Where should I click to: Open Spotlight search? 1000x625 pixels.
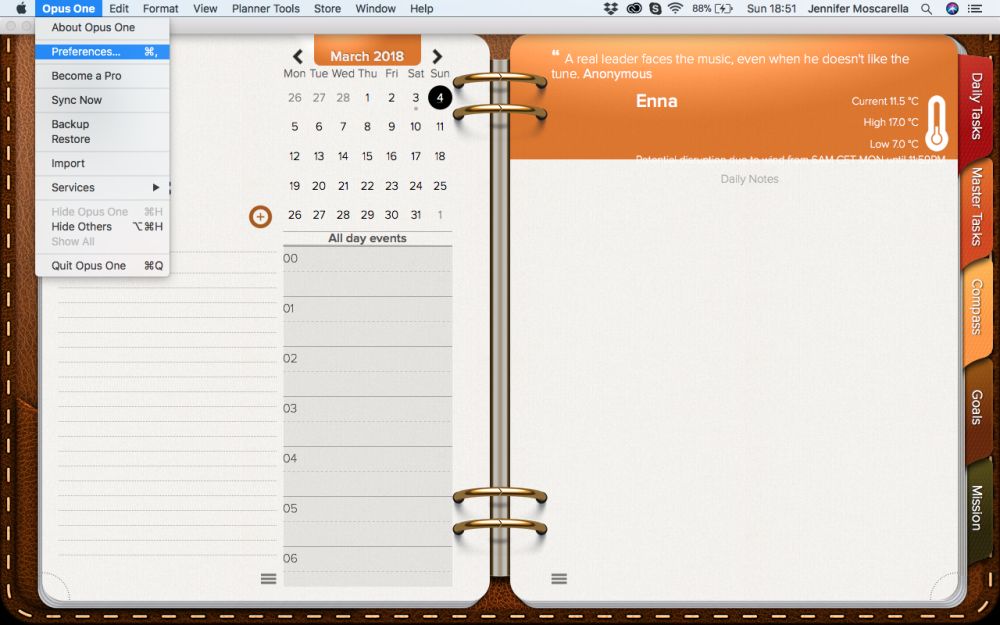coord(927,9)
